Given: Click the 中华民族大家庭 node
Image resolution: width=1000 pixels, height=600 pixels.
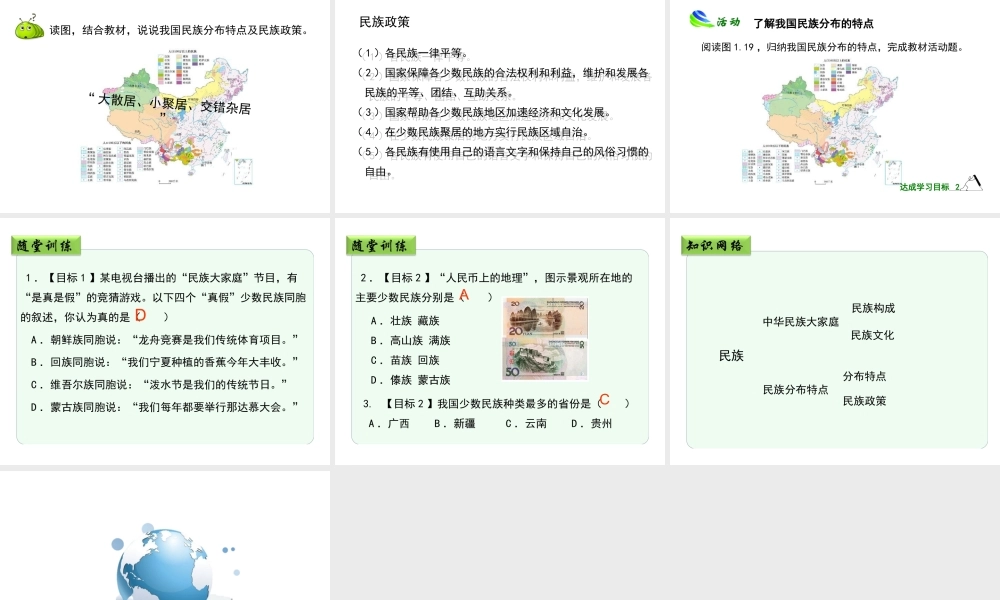Looking at the screenshot, I should (801, 322).
